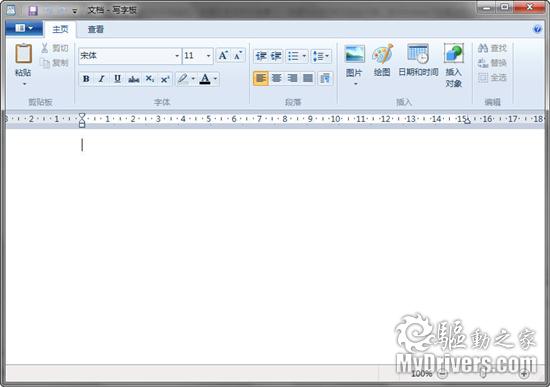Click the 插入对象 insert object icon
Screen dimensions: 550x387
point(453,65)
